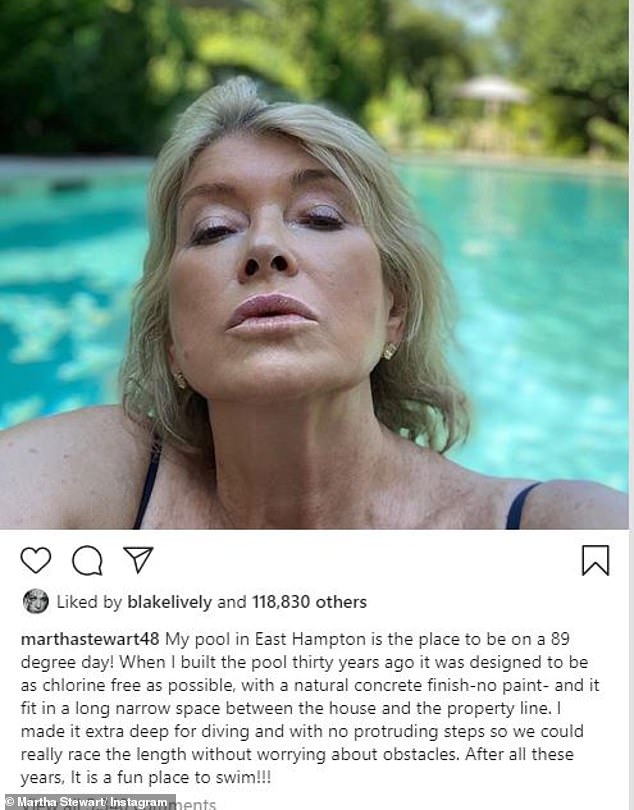Click the words 'Liked by' under the icons
Viewport: 634px width, 810px height.
[89, 602]
